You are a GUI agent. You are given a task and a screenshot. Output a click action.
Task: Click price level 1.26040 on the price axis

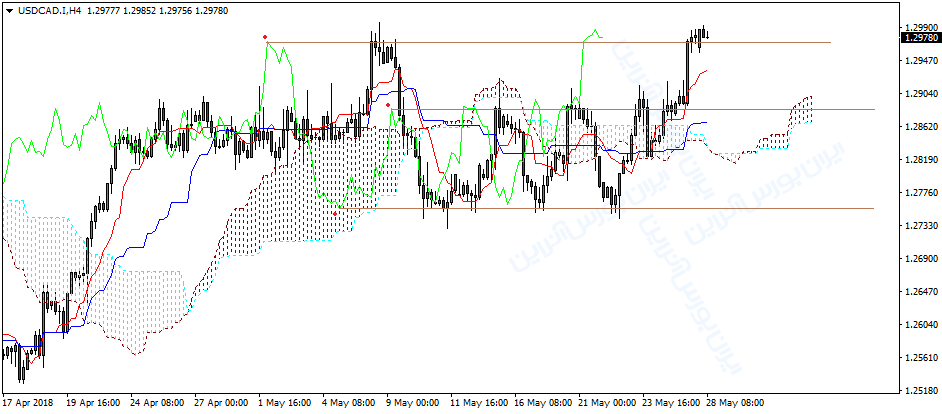[x=921, y=324]
